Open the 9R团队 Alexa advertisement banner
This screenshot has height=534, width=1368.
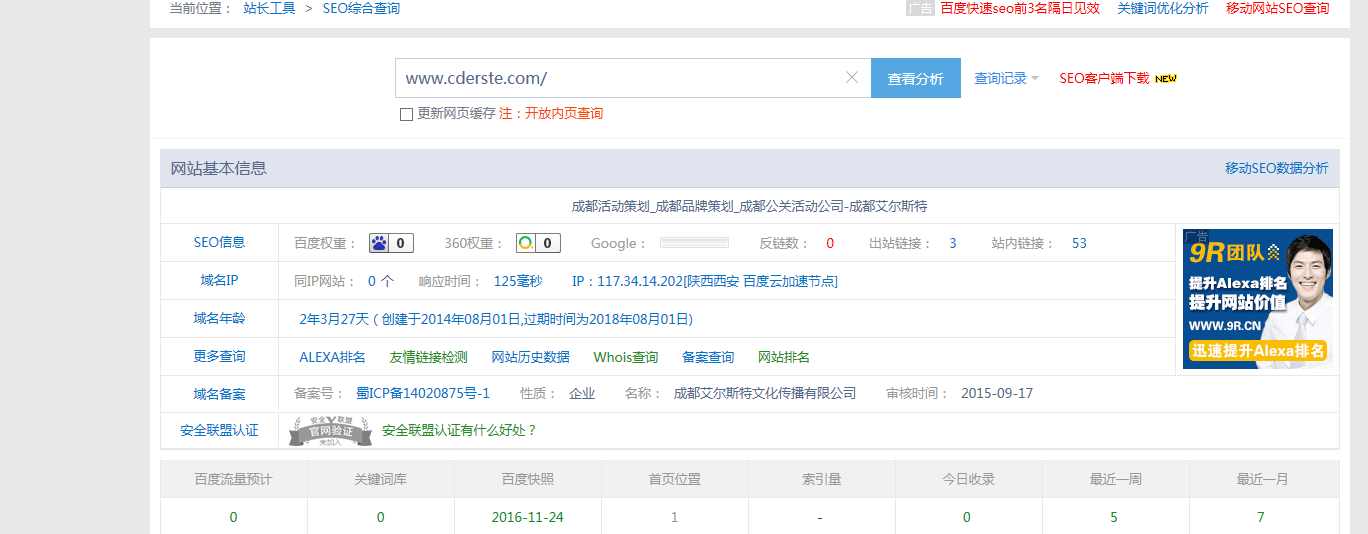coord(1257,299)
